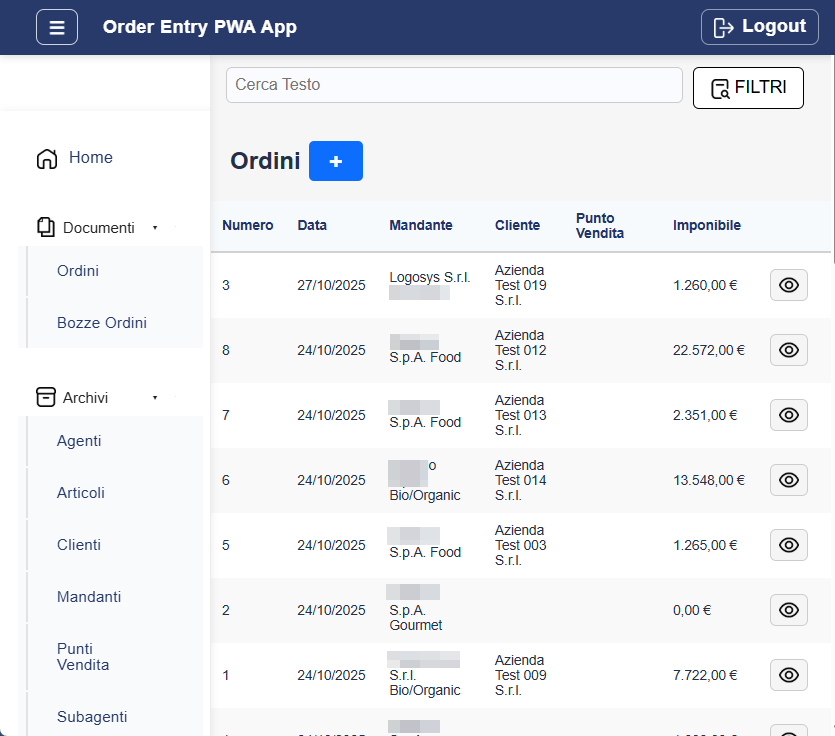Viewport: 835px width, 736px height.
Task: Open Bozze Ordini in sidebar
Action: pos(102,323)
